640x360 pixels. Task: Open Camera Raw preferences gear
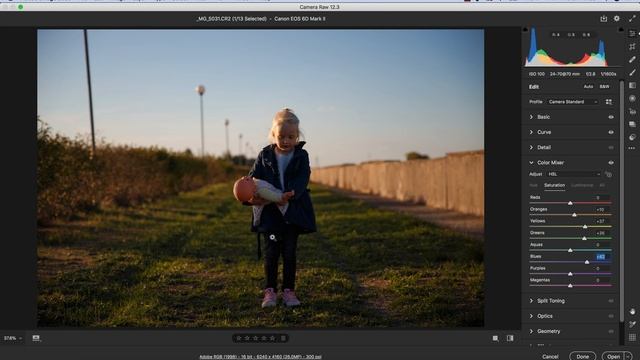click(x=617, y=18)
